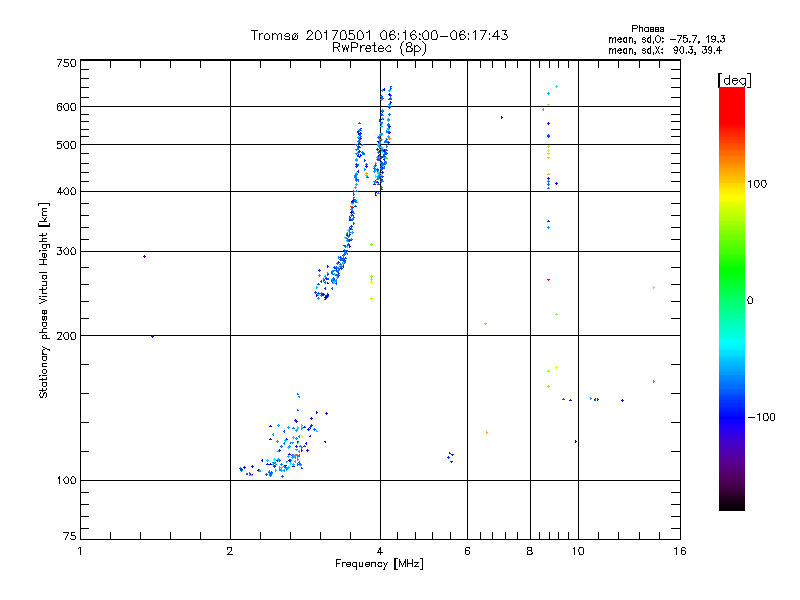Click the plot title 'Tromsø 20170501 06:16:00-06:17:43'
This screenshot has height=600, width=800.
point(379,35)
